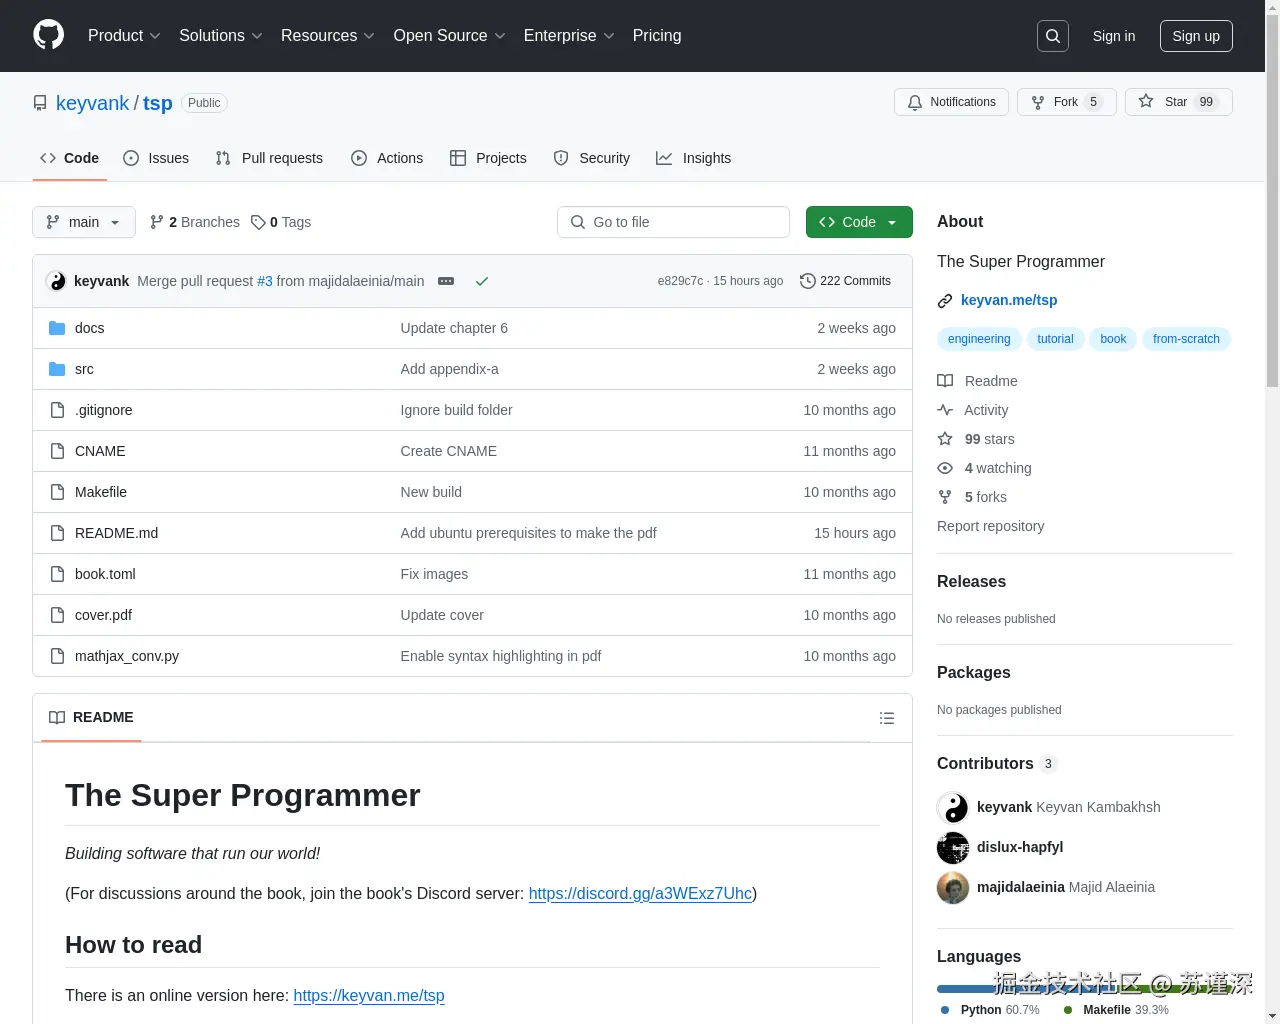Open the Readme sidebar link
1280x1024 pixels.
tap(978, 381)
